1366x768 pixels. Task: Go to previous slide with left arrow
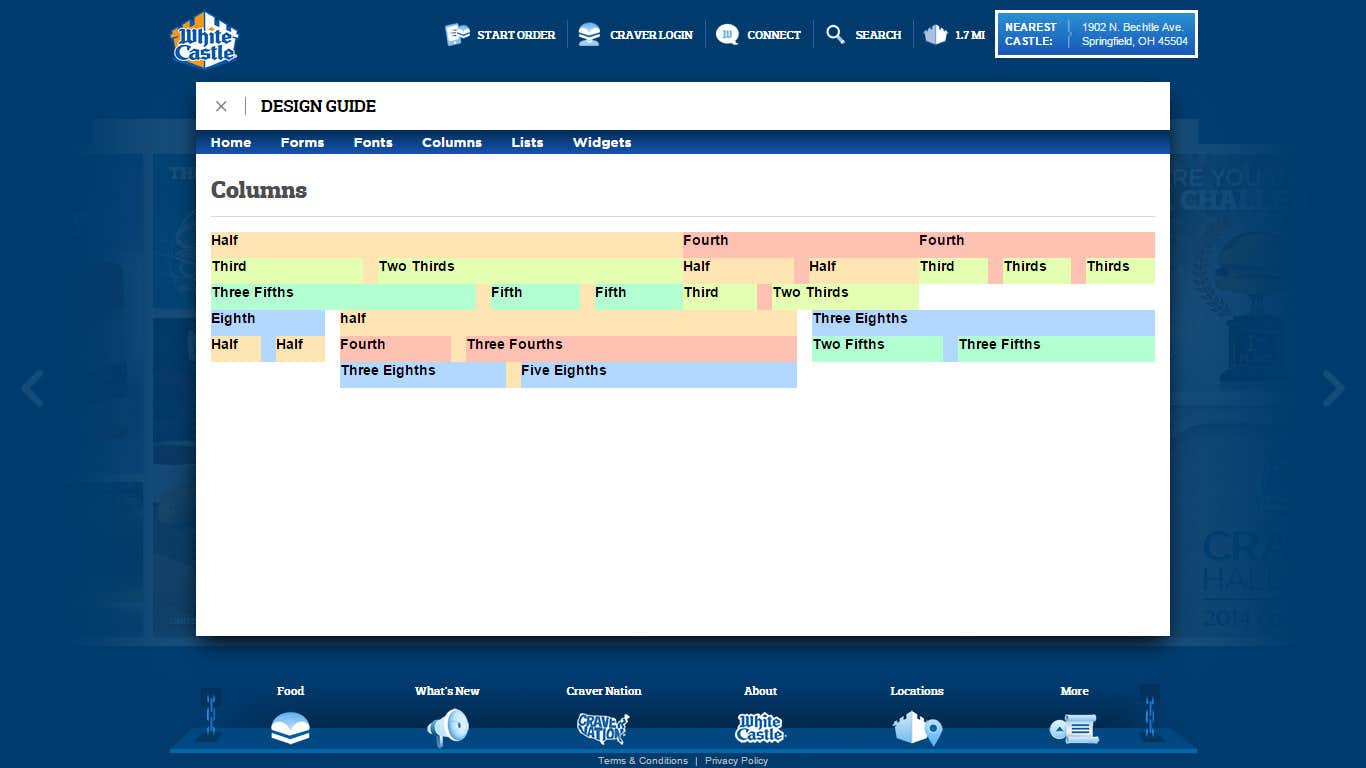click(x=33, y=388)
